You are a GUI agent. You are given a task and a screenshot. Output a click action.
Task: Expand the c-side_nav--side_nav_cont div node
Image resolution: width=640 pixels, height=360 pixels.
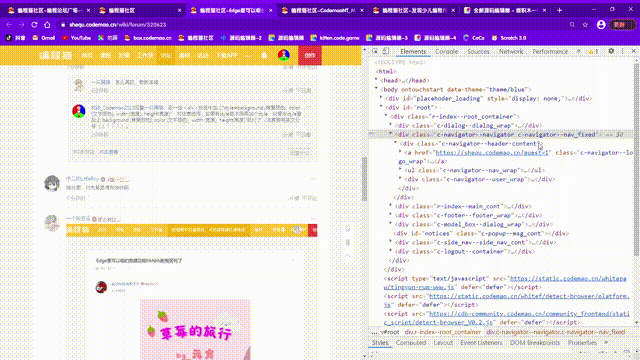[391, 242]
